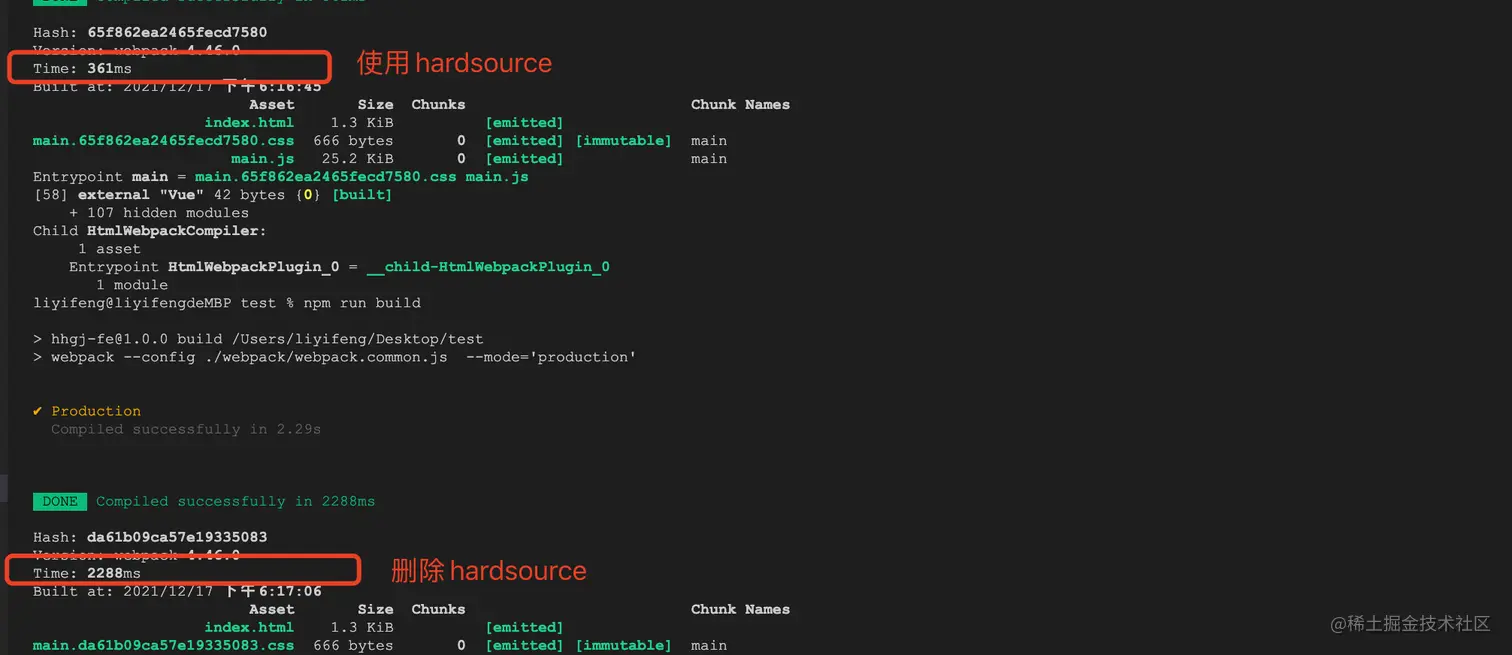Select the 'Time: 2288ms' line

tap(87, 572)
